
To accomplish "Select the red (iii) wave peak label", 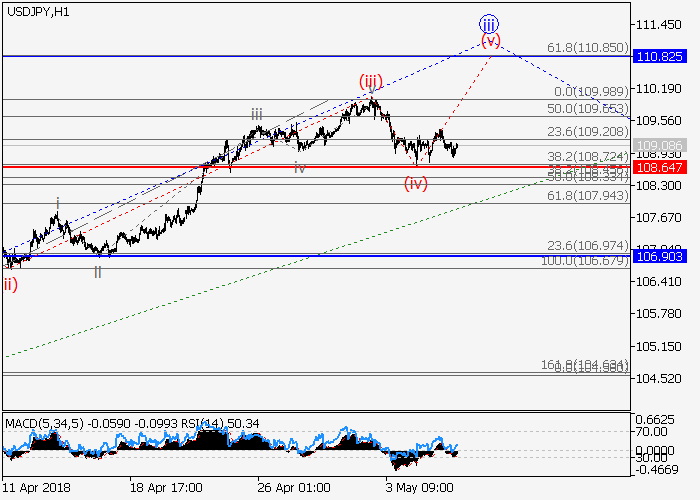I will click(372, 81).
